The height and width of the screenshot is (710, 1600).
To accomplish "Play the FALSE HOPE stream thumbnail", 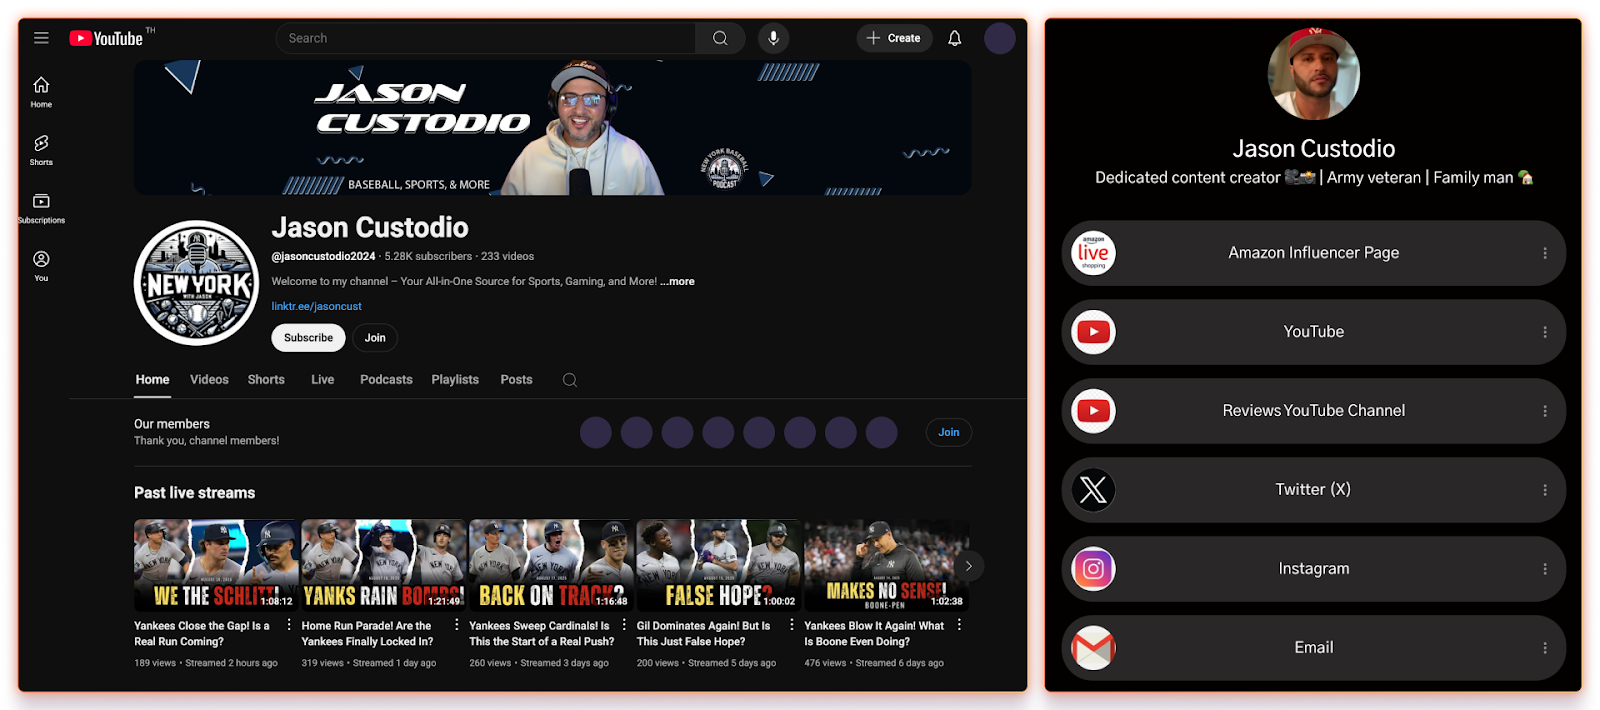I will tap(719, 565).
